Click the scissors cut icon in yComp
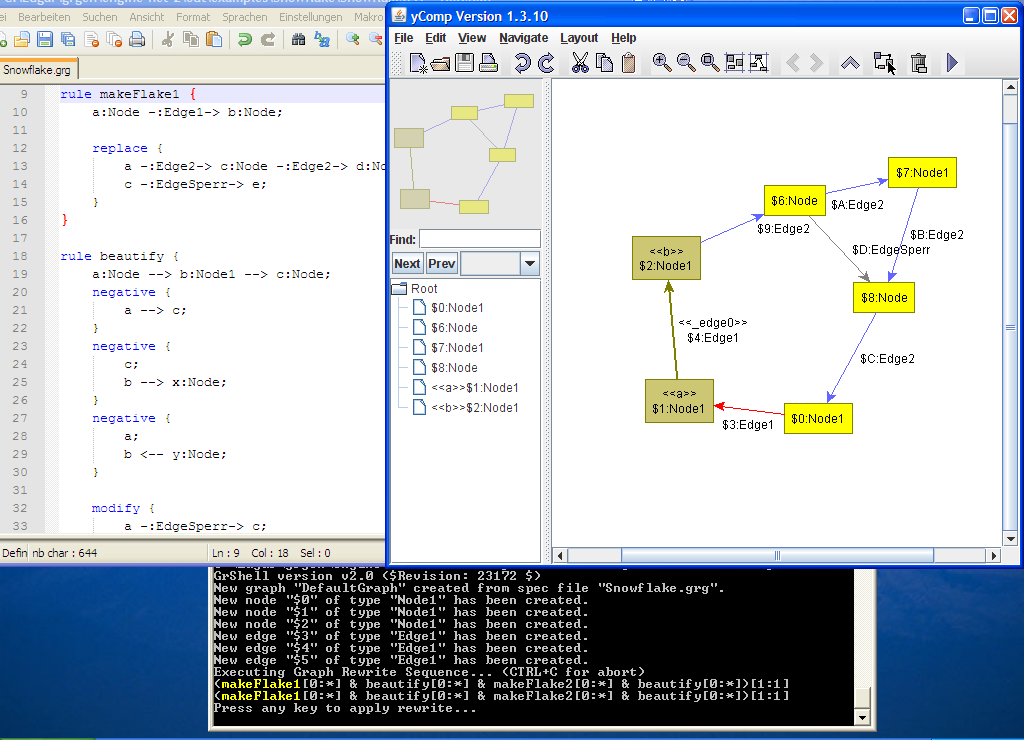The width and height of the screenshot is (1024, 740). pyautogui.click(x=580, y=63)
